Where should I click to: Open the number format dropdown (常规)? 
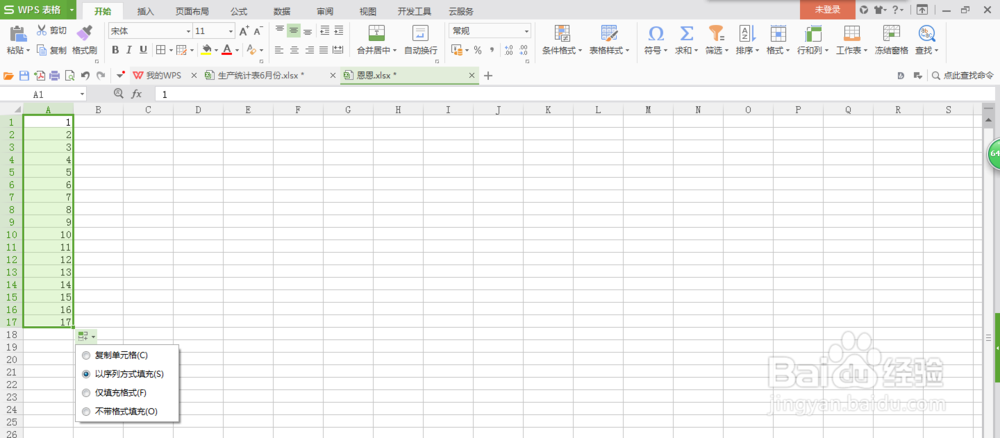pos(527,31)
